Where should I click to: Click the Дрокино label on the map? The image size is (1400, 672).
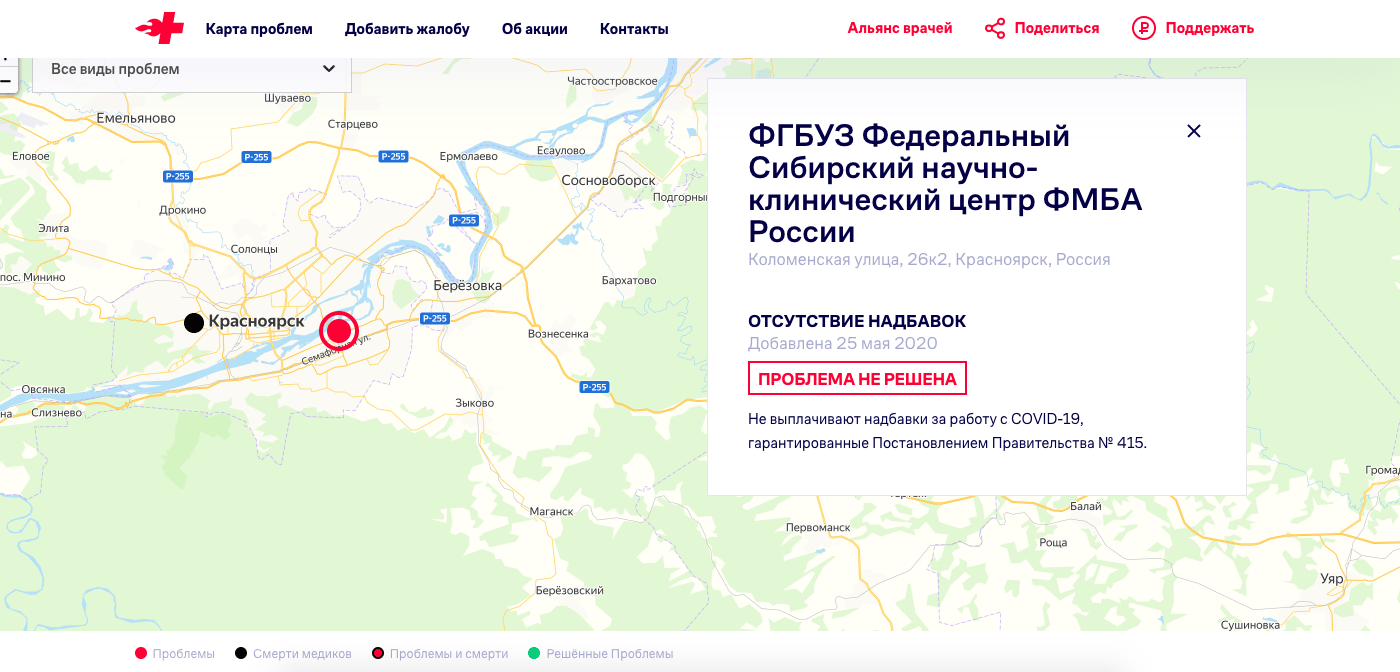183,210
